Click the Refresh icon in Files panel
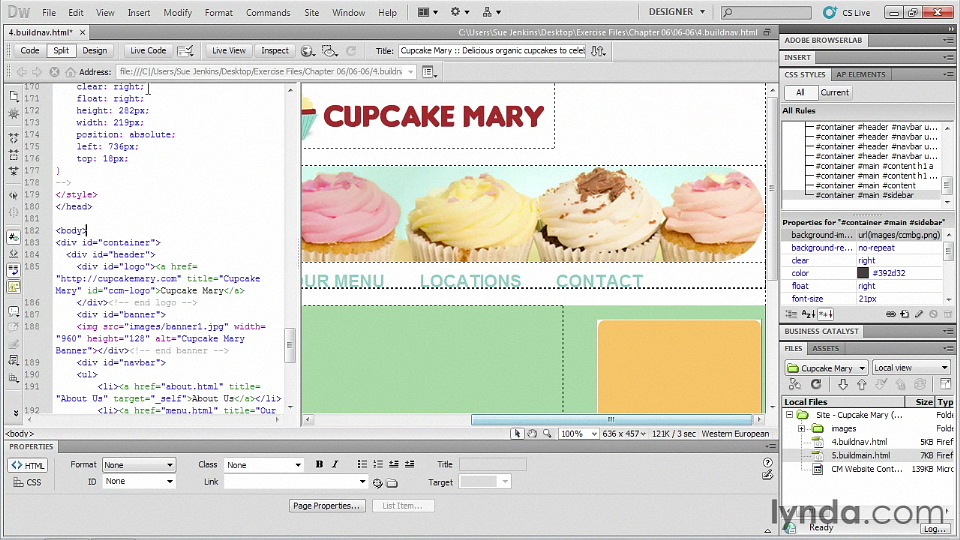Viewport: 960px width, 540px height. coord(816,384)
